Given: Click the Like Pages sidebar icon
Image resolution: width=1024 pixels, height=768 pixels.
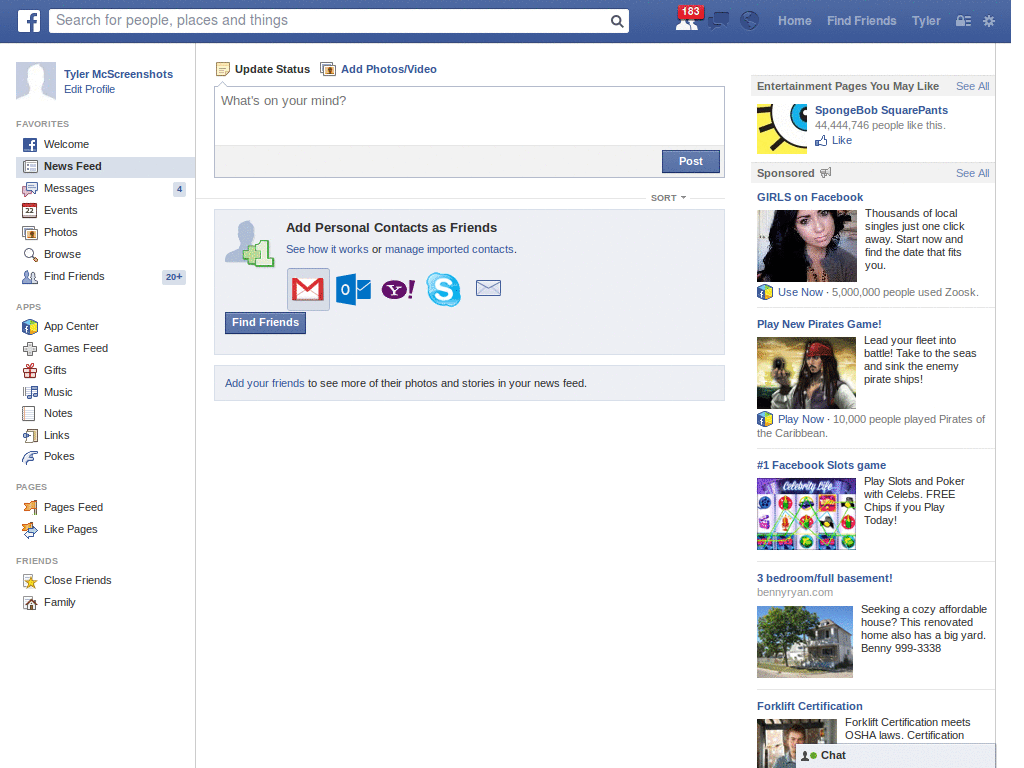Looking at the screenshot, I should (x=30, y=530).
